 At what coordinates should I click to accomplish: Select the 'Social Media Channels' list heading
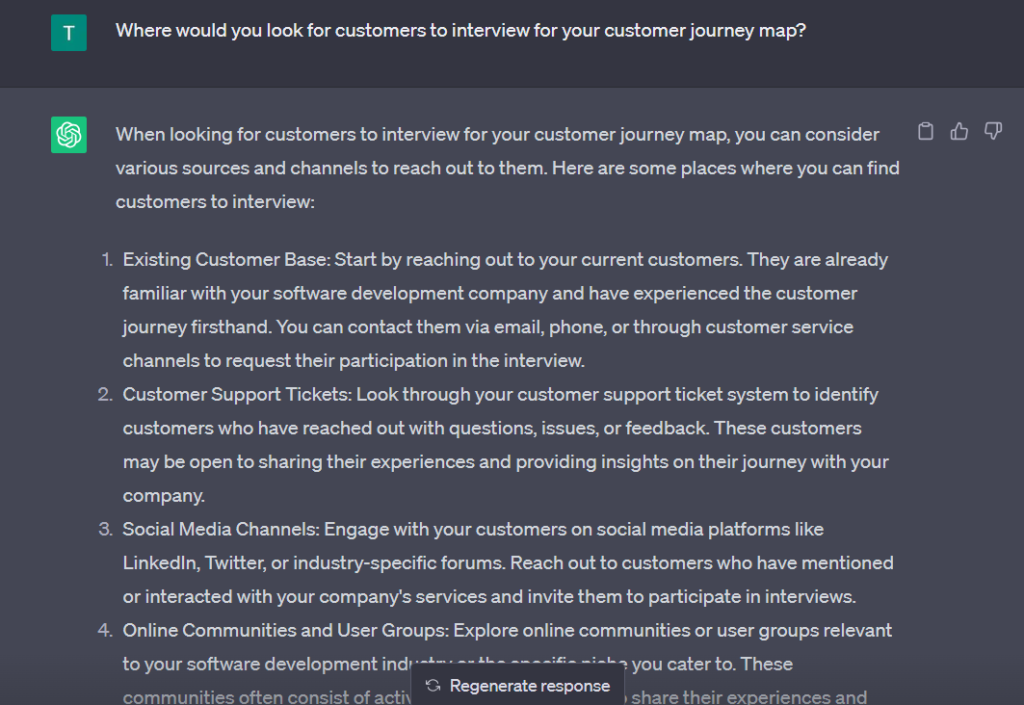[x=220, y=529]
